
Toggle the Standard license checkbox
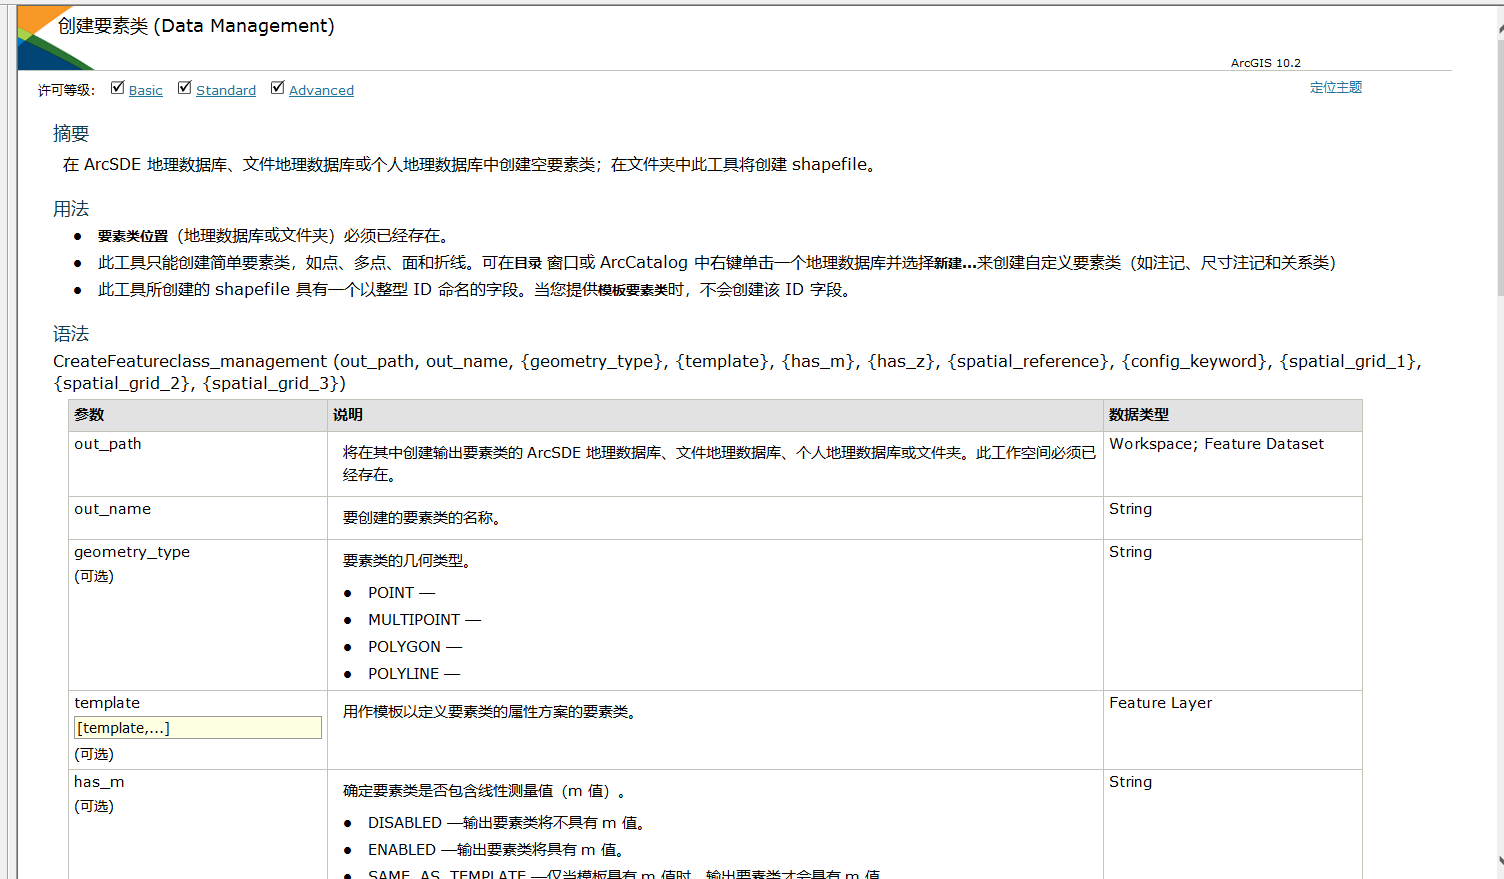click(185, 88)
